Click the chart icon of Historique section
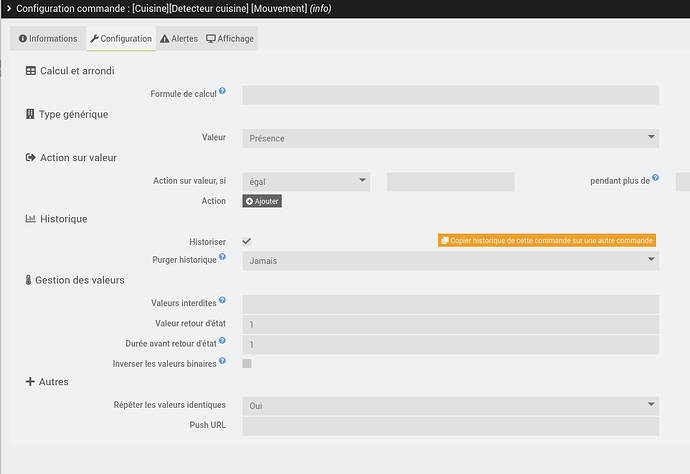This screenshot has height=474, width=690. 30,219
